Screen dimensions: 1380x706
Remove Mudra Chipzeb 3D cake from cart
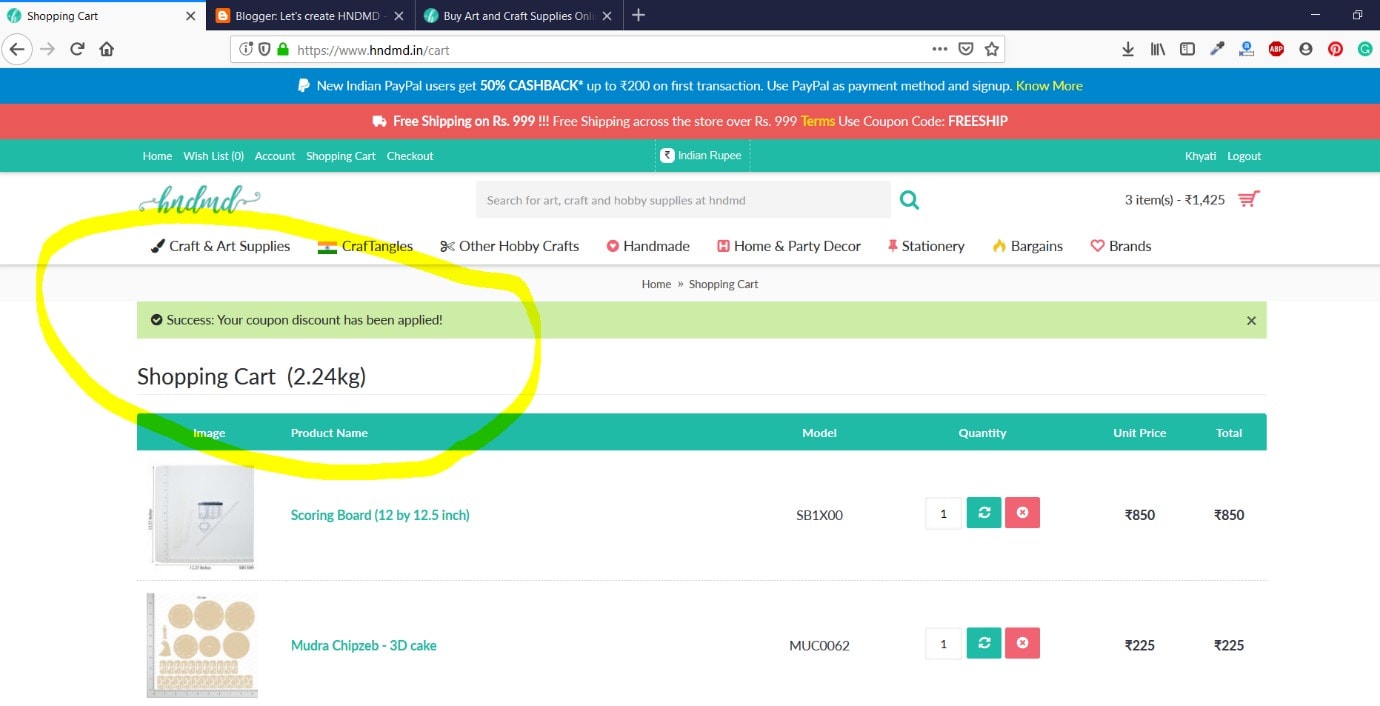point(1022,643)
